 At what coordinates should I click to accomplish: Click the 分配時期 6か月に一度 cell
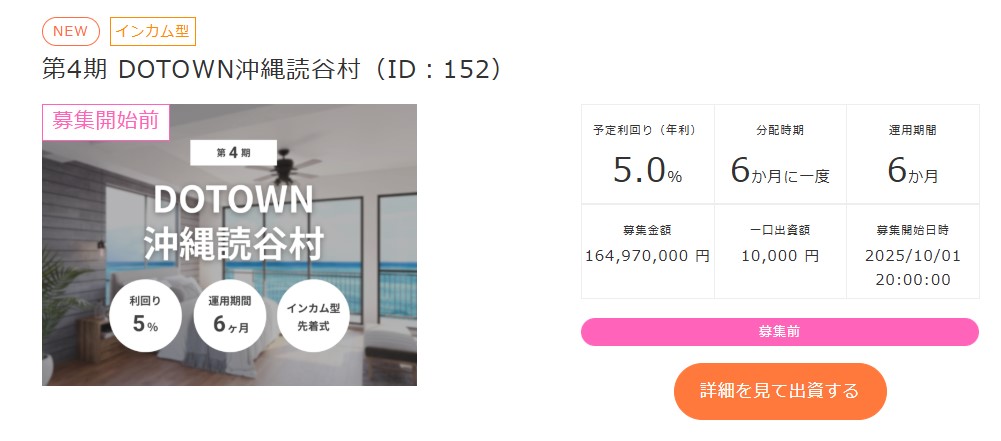(780, 155)
